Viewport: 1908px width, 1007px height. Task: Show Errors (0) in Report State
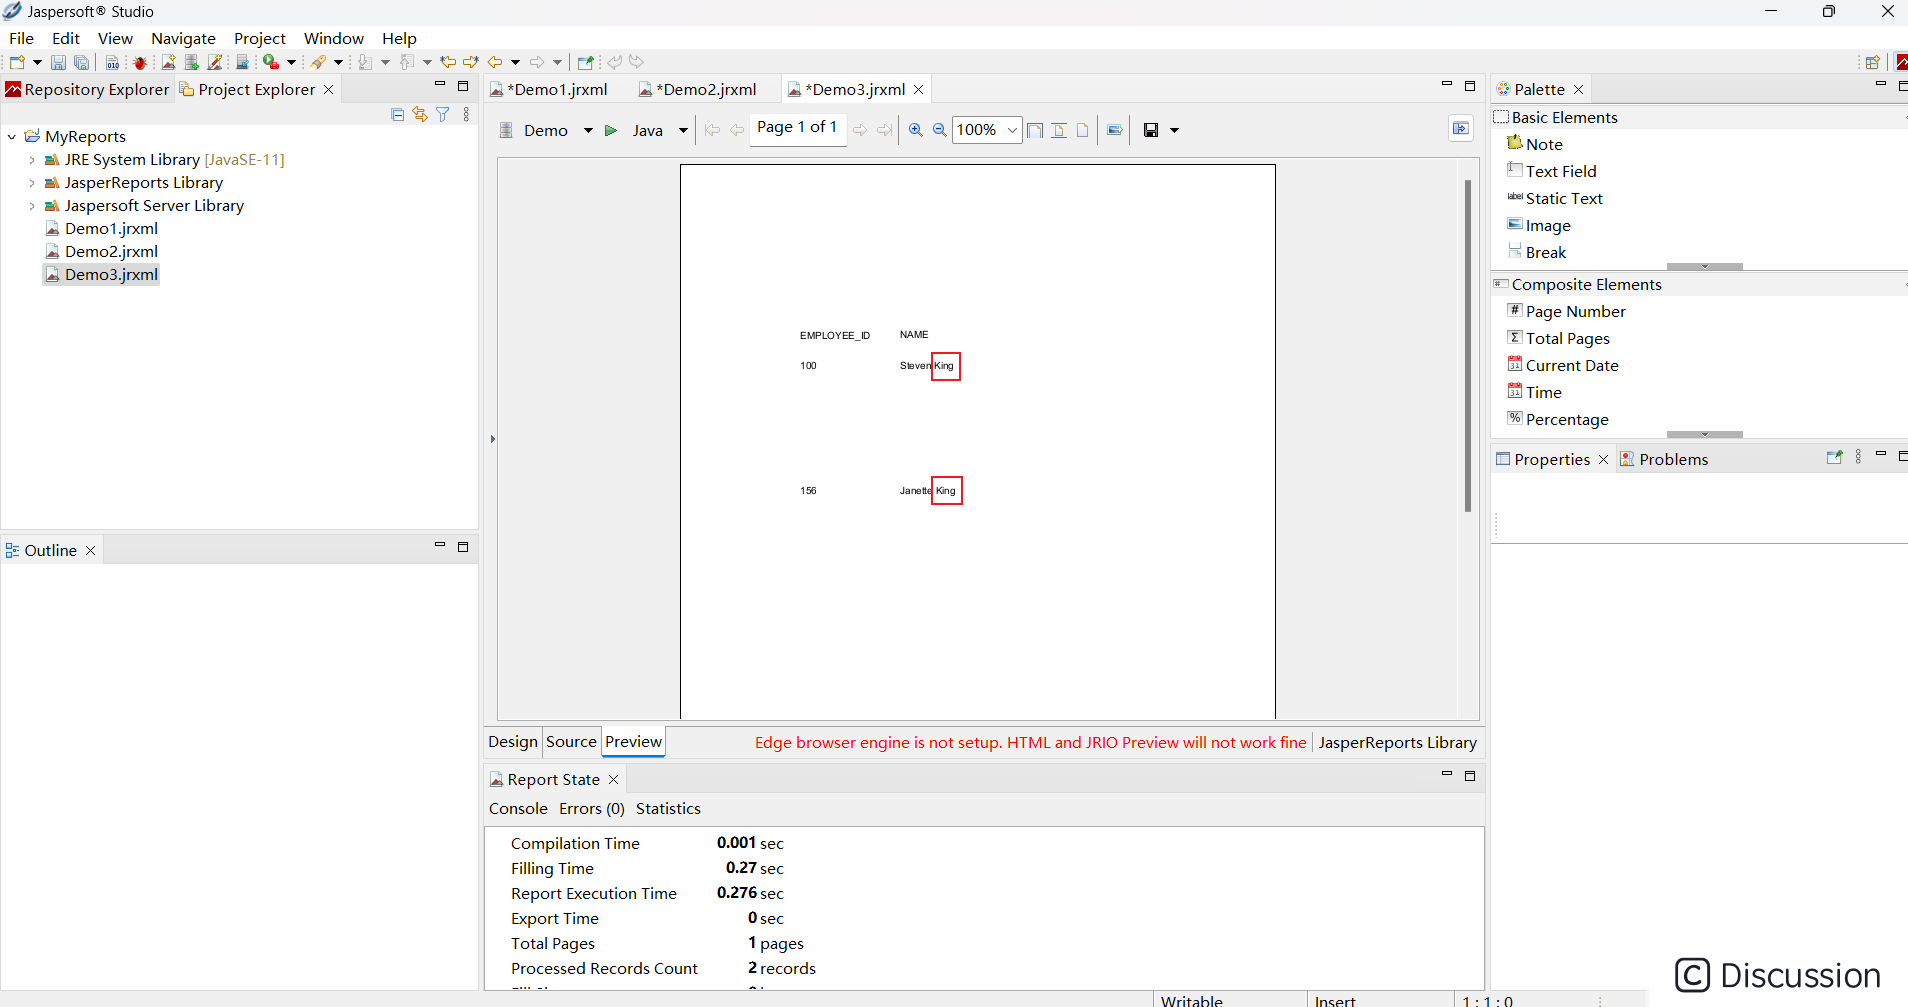click(591, 808)
